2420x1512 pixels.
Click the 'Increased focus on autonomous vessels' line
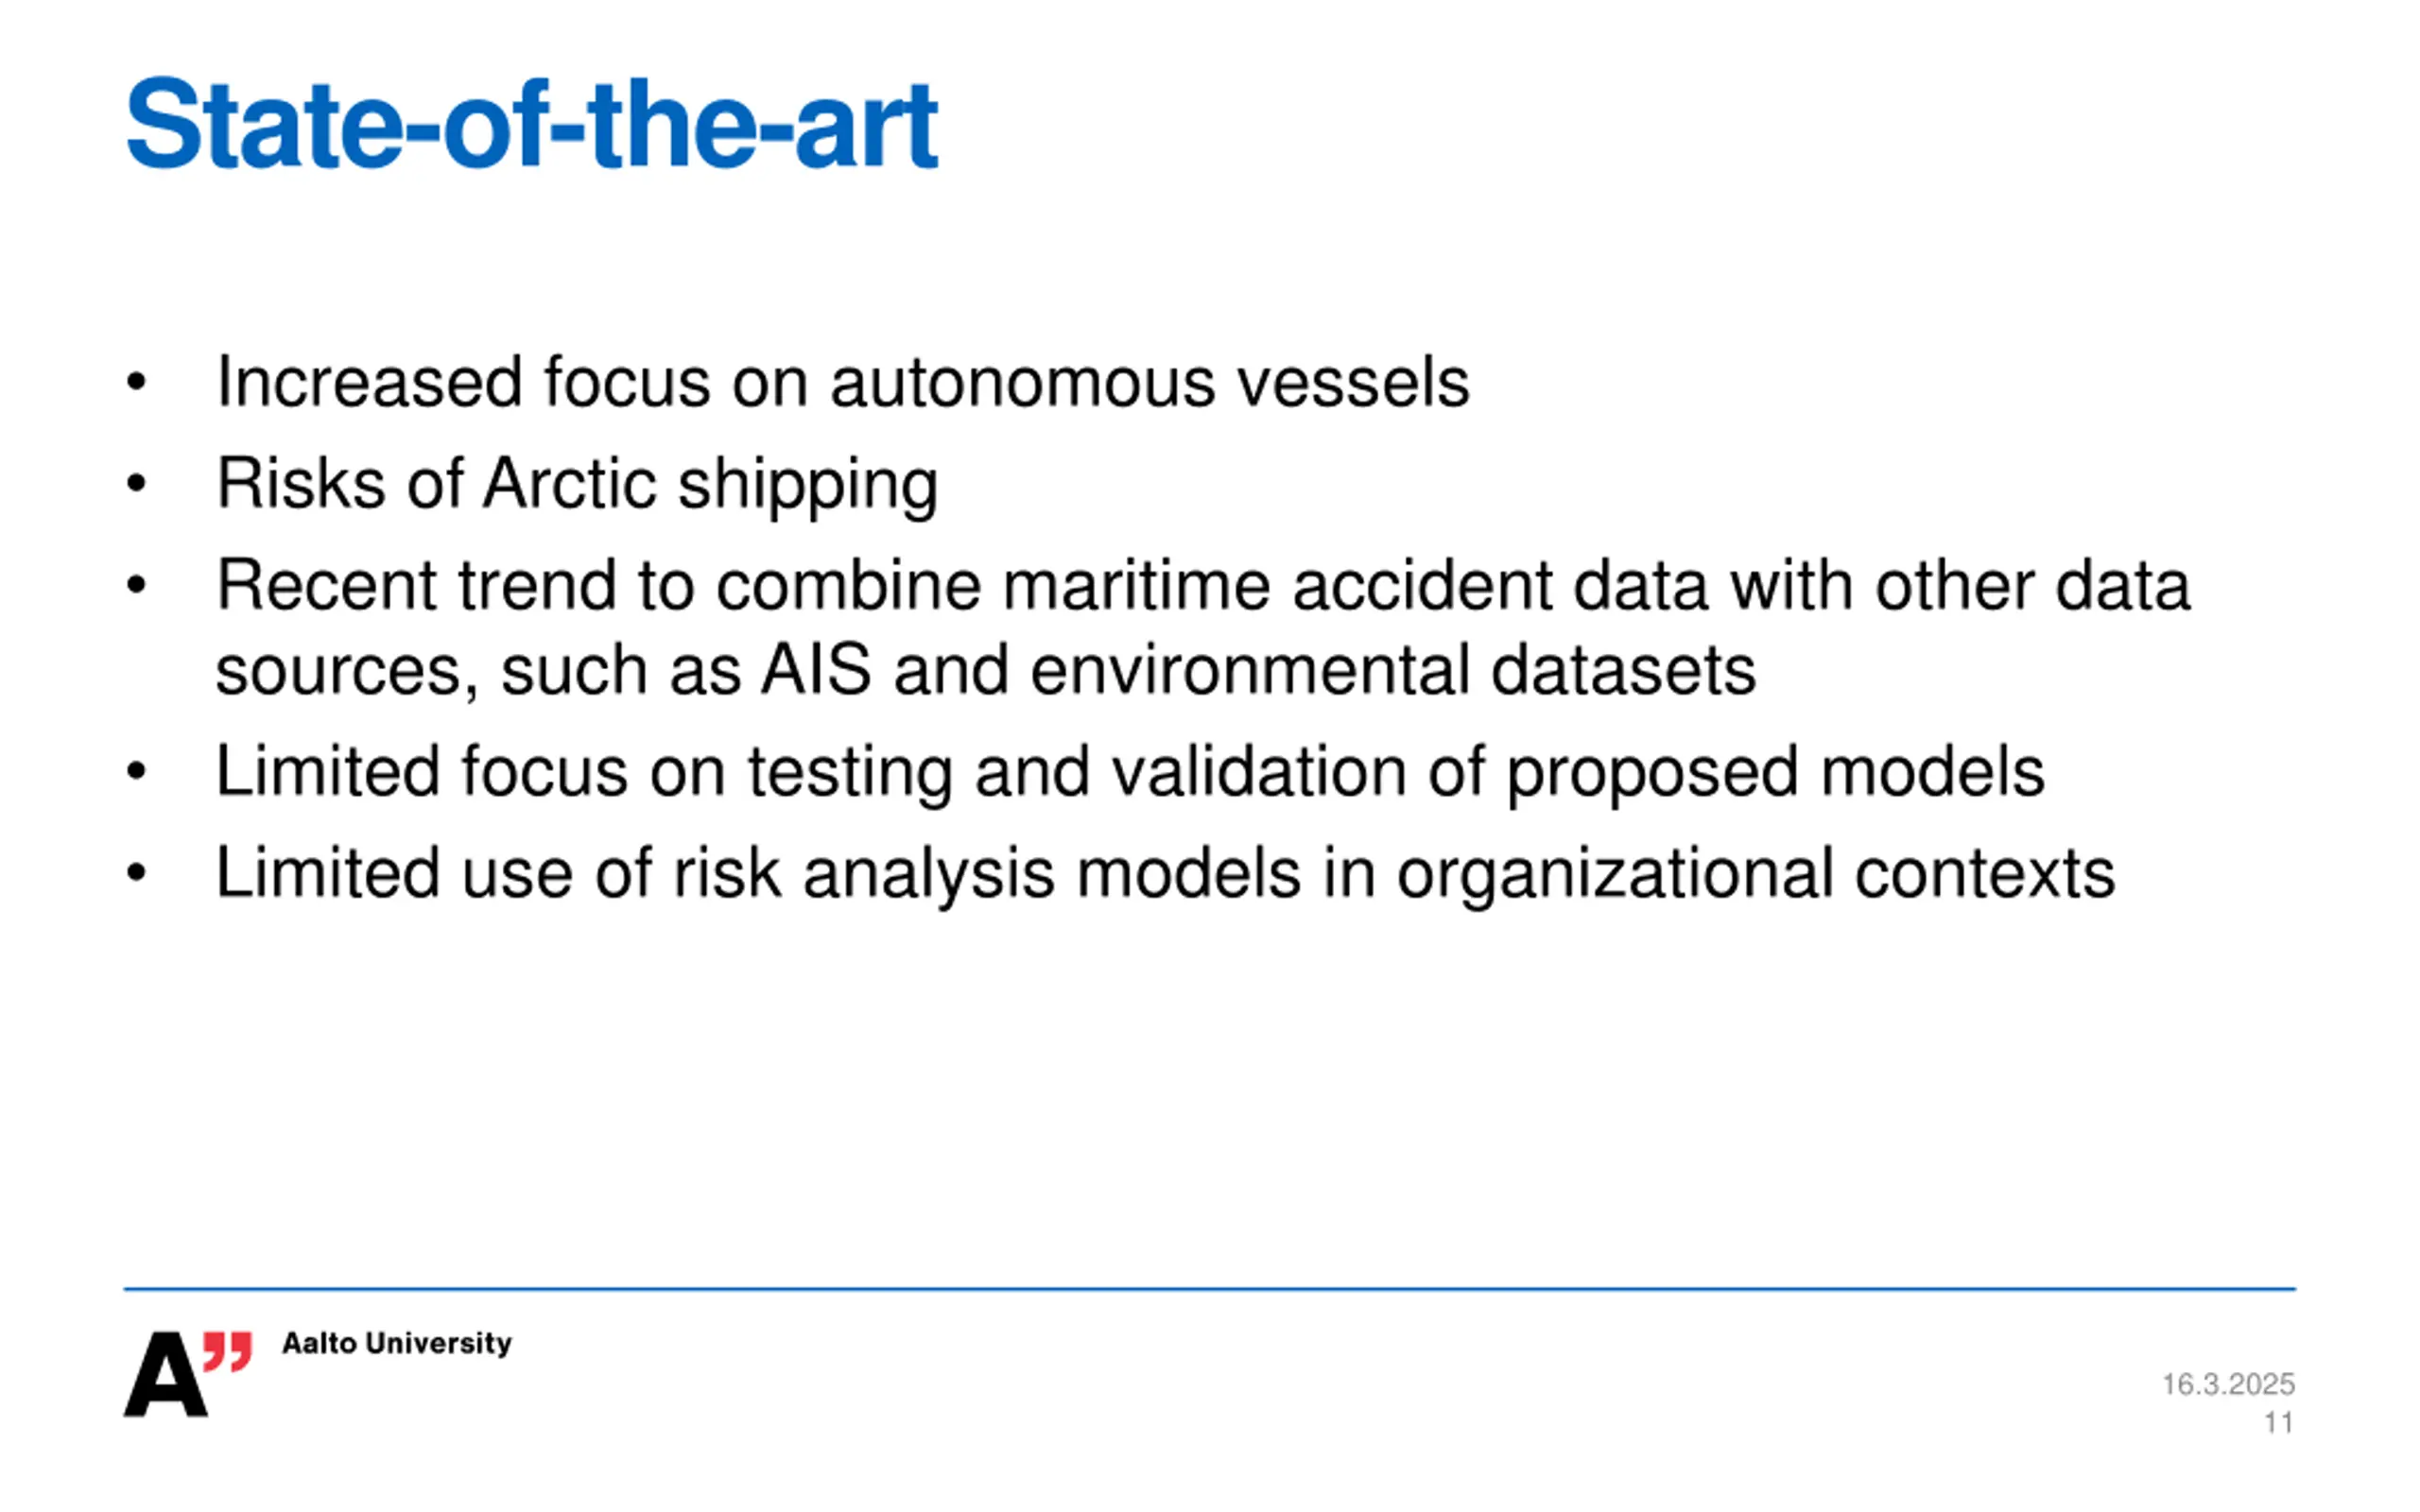pos(842,382)
